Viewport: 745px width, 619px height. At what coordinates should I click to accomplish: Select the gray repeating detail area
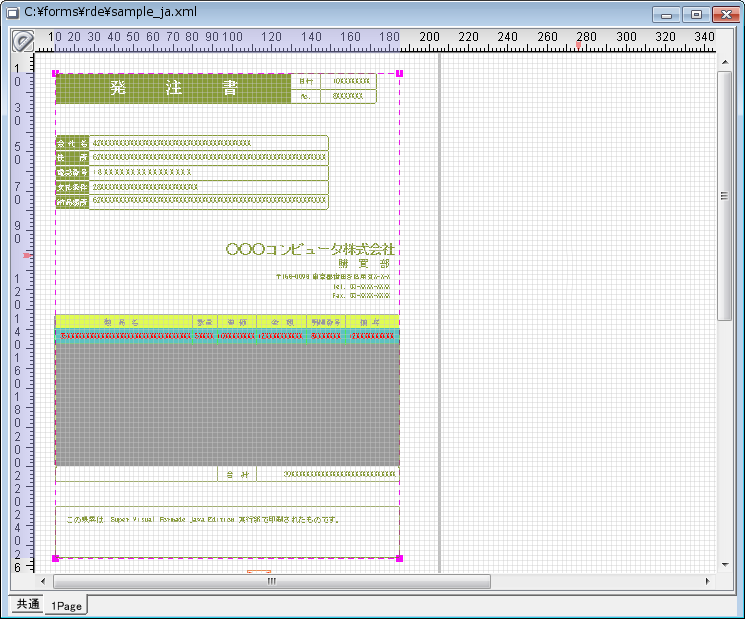click(x=228, y=404)
